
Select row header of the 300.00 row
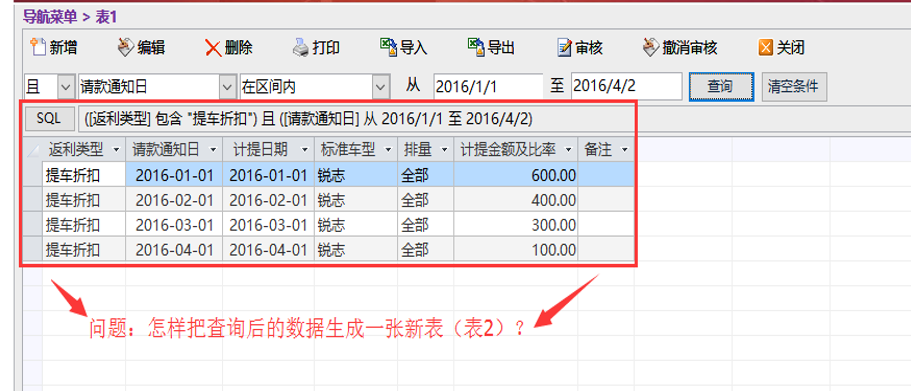pyautogui.click(x=34, y=224)
